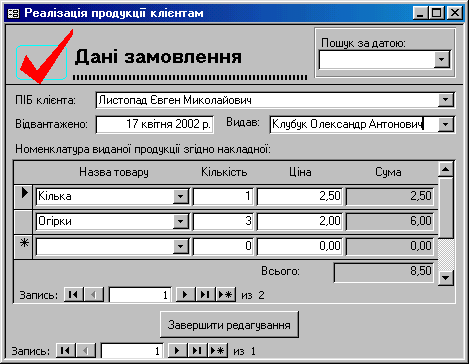Select the Огірки row selector

(x=23, y=221)
